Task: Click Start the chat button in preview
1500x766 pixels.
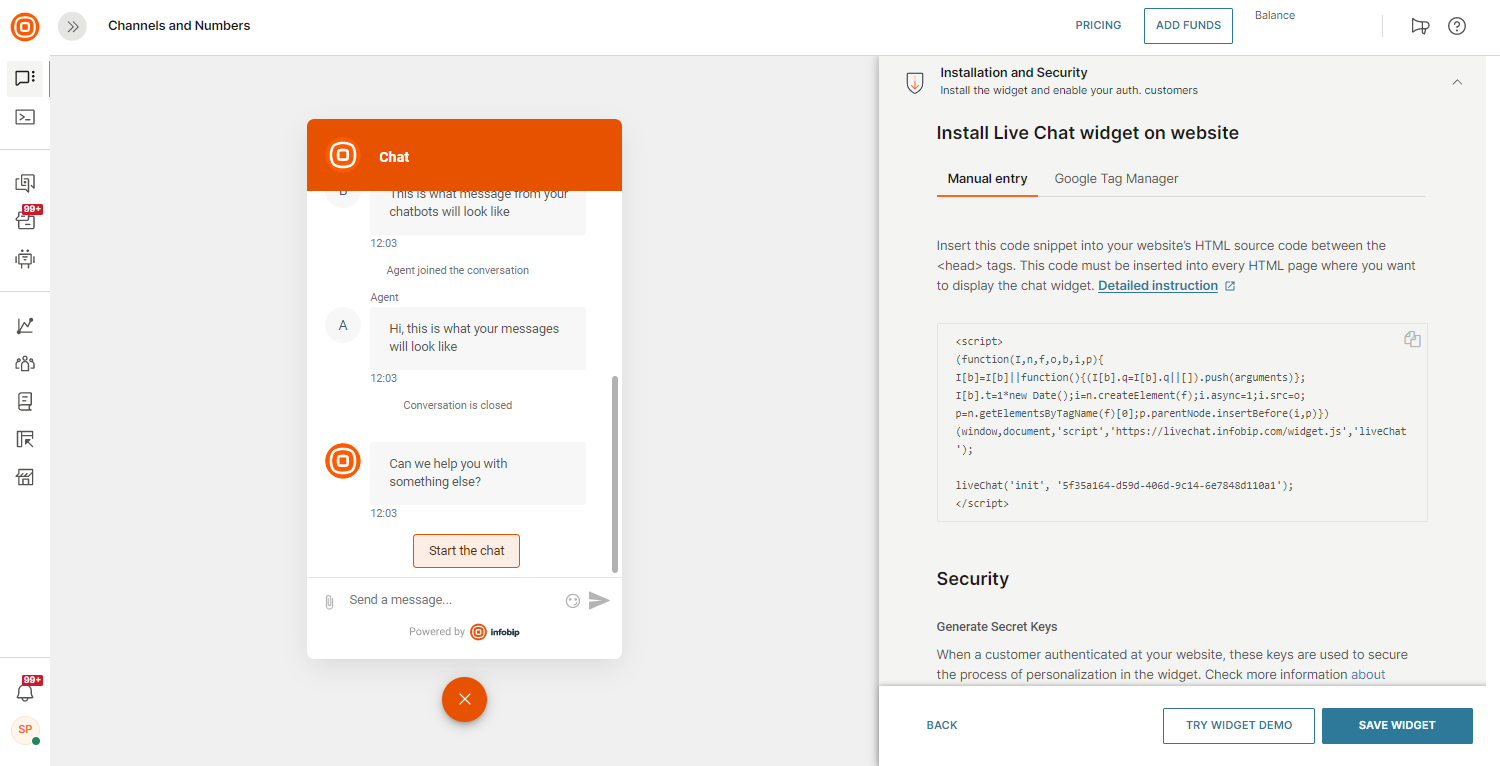Action: pyautogui.click(x=466, y=551)
